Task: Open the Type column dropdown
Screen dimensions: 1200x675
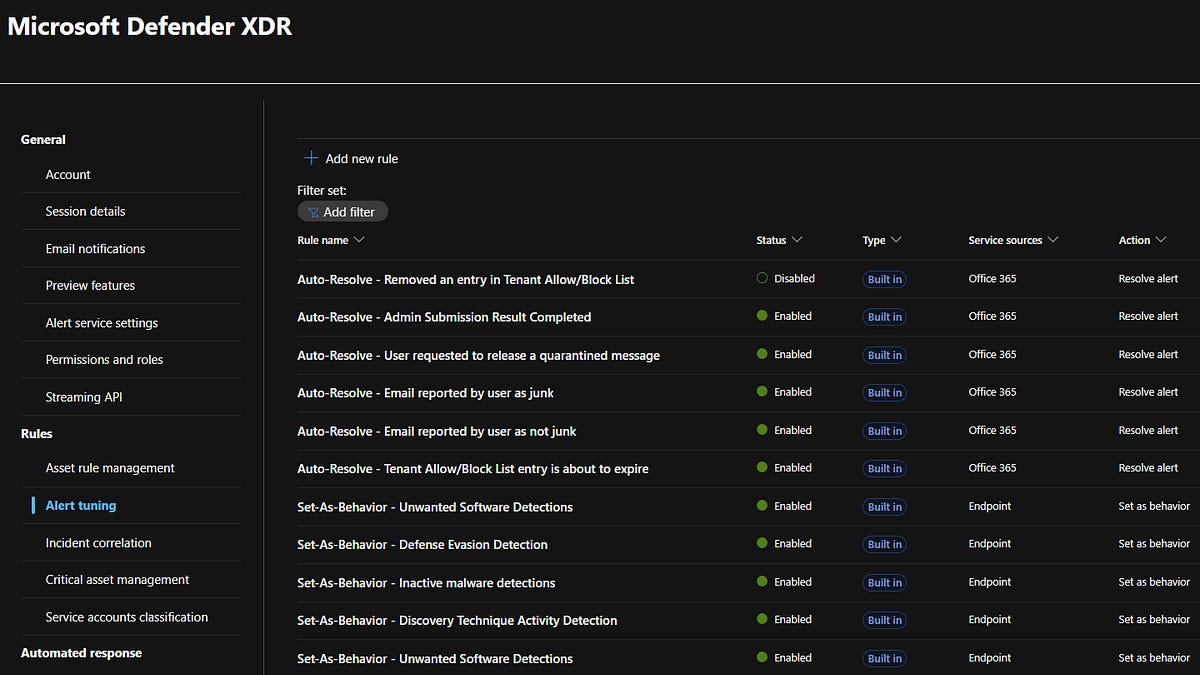Action: click(896, 240)
